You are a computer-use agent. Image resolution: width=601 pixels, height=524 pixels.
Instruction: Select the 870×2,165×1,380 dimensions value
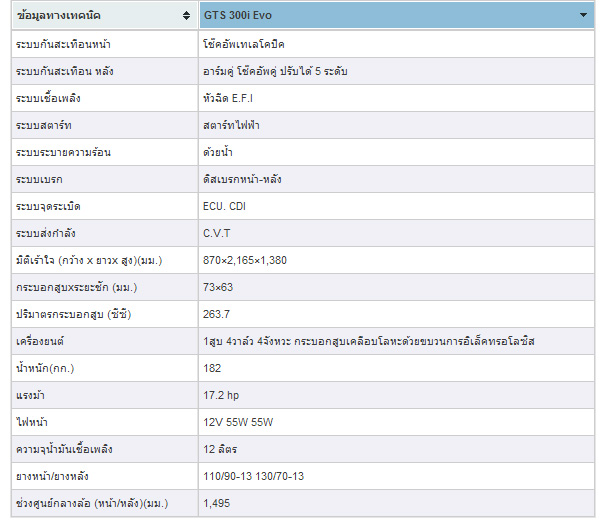[x=245, y=261]
